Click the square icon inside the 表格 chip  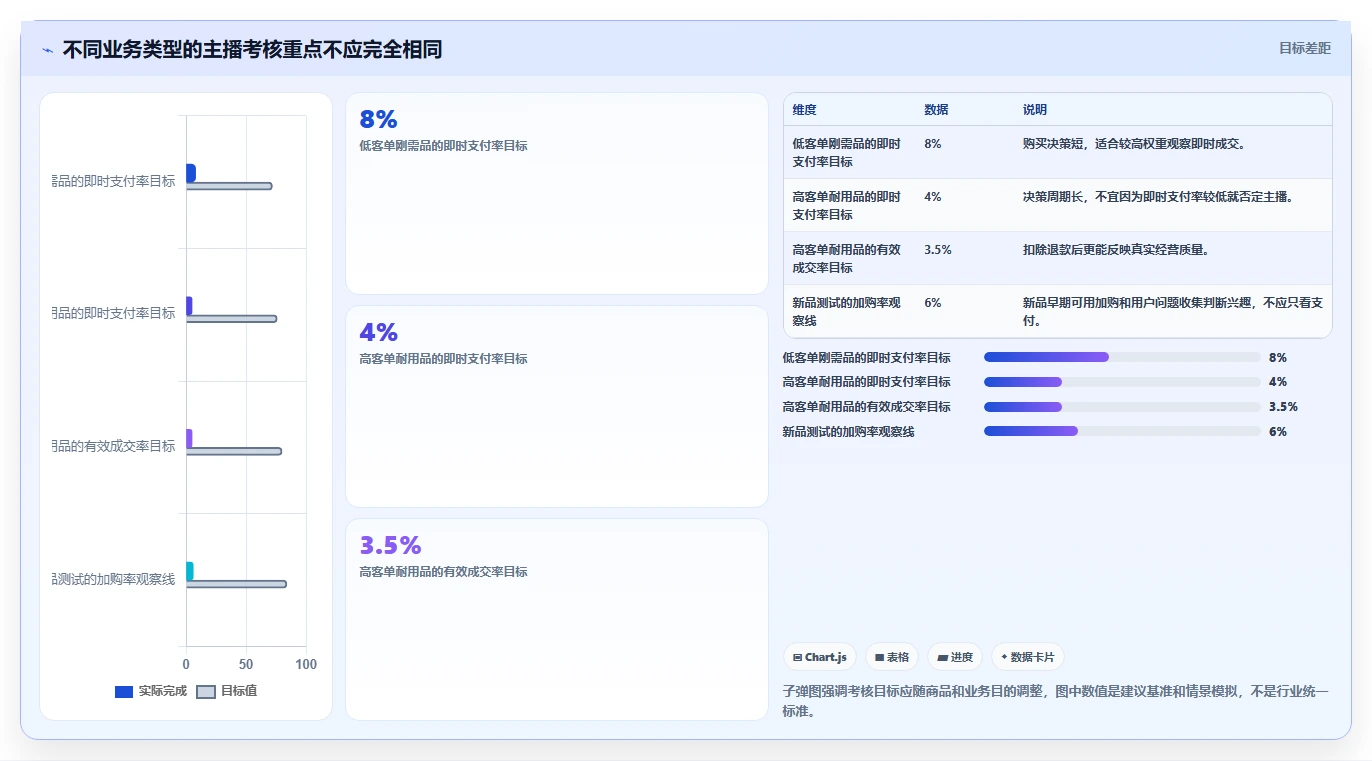pos(879,658)
